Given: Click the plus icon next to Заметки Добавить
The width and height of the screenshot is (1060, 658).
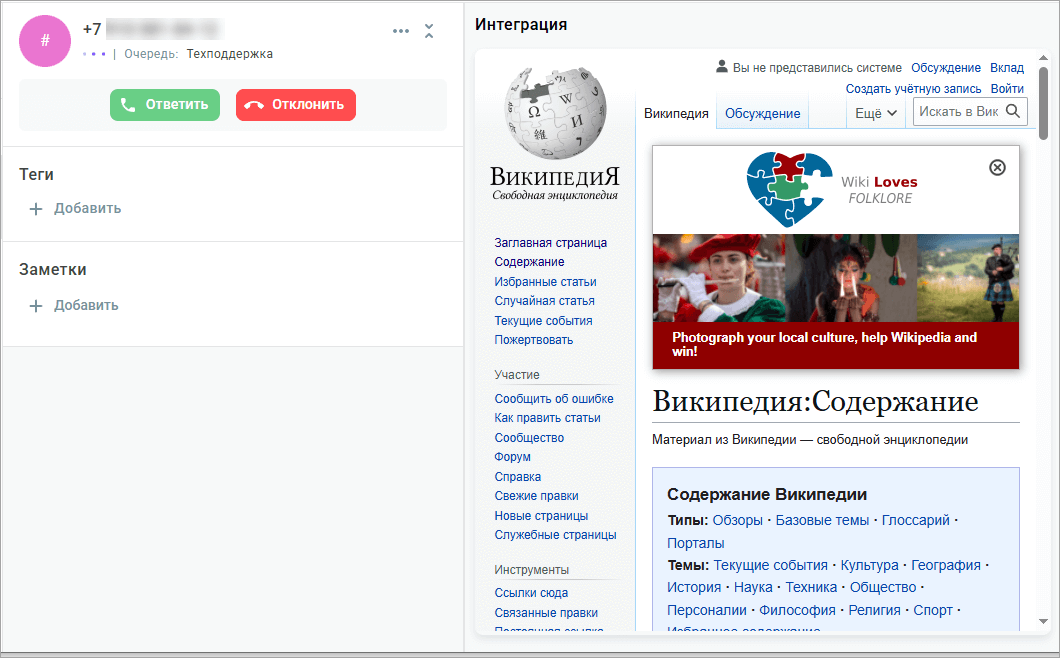Looking at the screenshot, I should pyautogui.click(x=36, y=306).
